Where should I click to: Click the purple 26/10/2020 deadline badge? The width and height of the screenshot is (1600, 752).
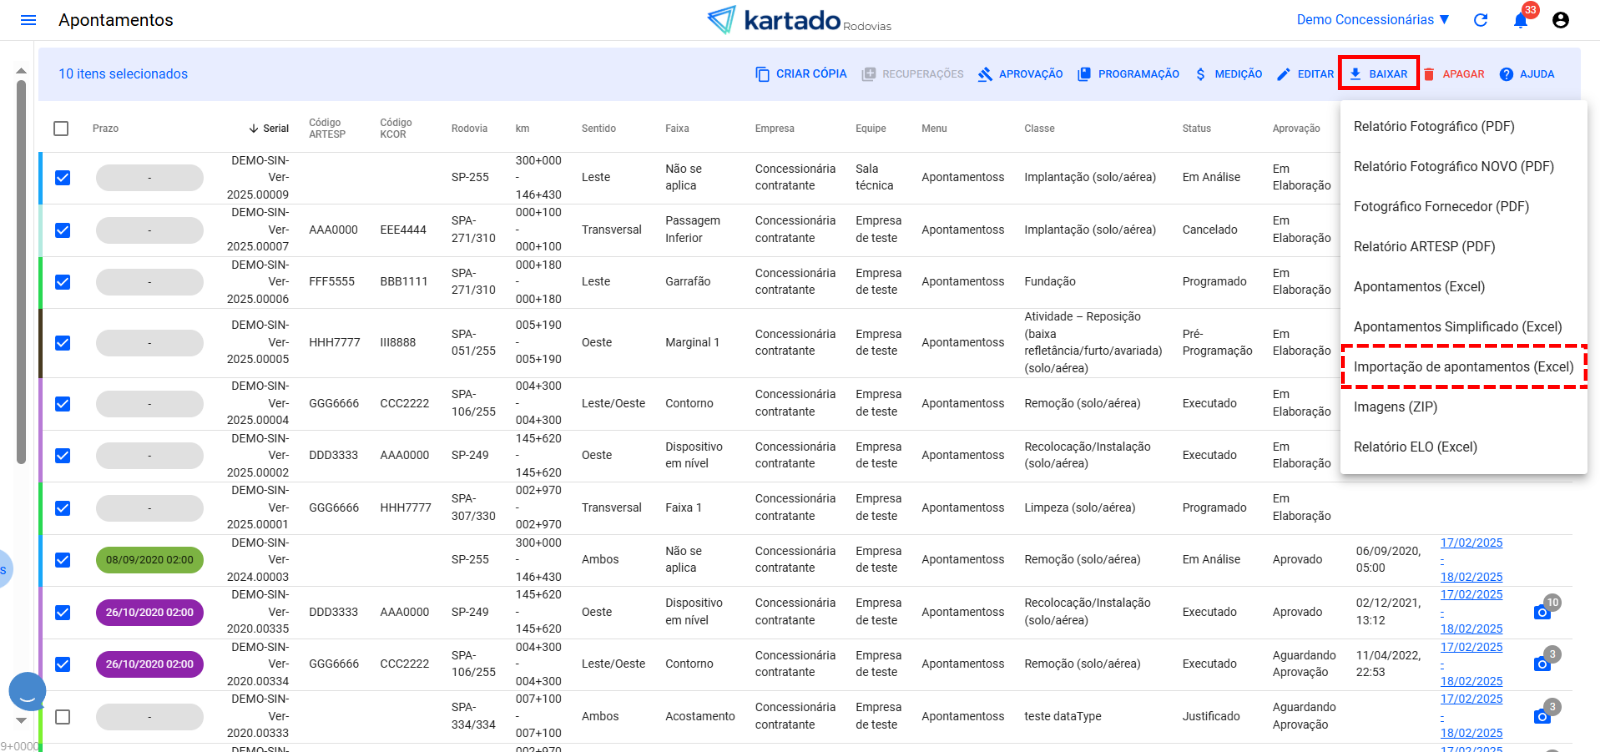click(x=150, y=612)
